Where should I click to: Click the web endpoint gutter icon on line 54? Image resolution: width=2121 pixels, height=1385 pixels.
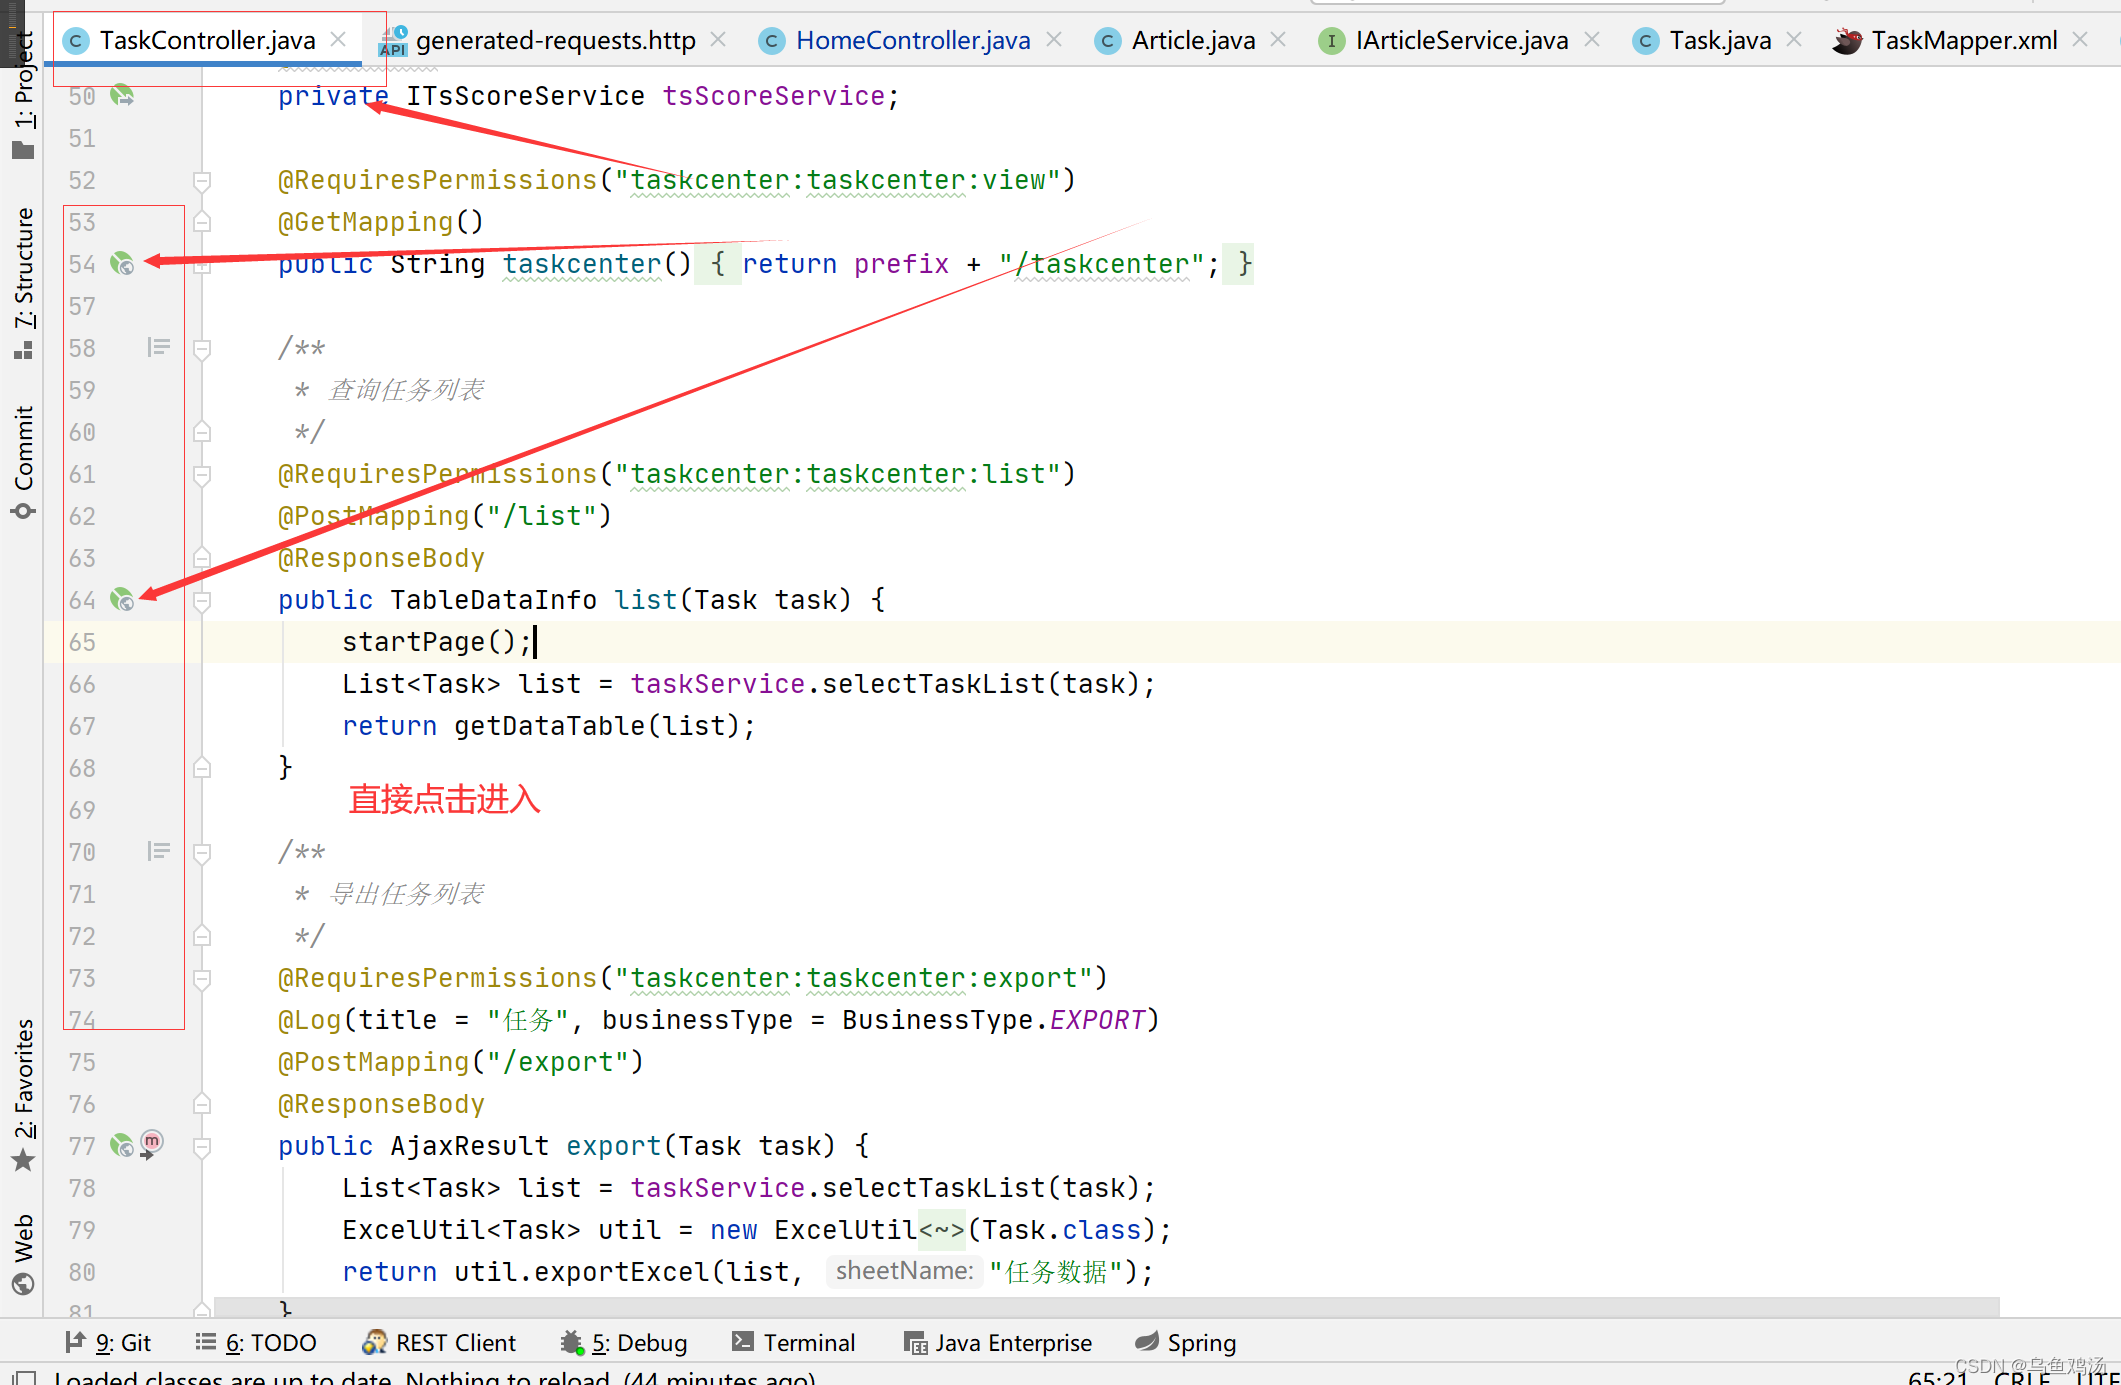pos(121,264)
